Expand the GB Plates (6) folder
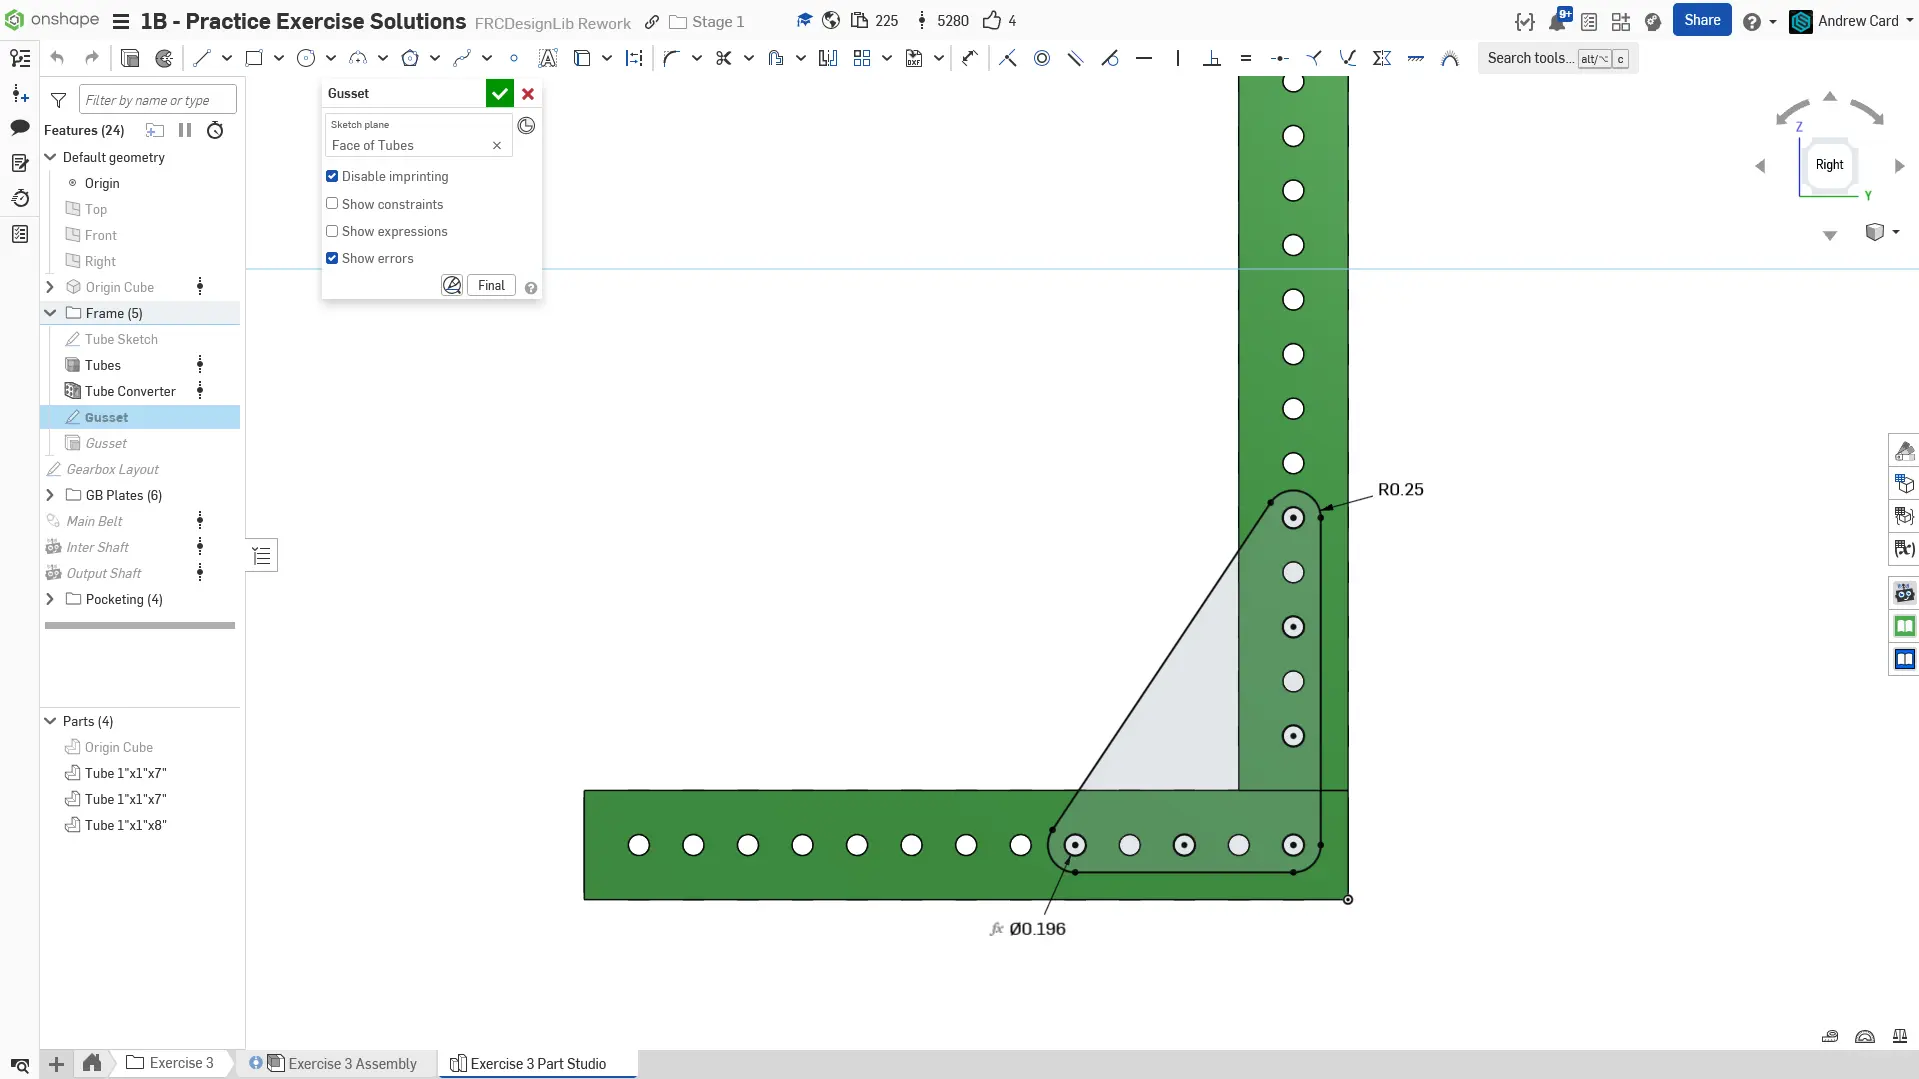Viewport: 1919px width, 1079px height. (x=50, y=495)
